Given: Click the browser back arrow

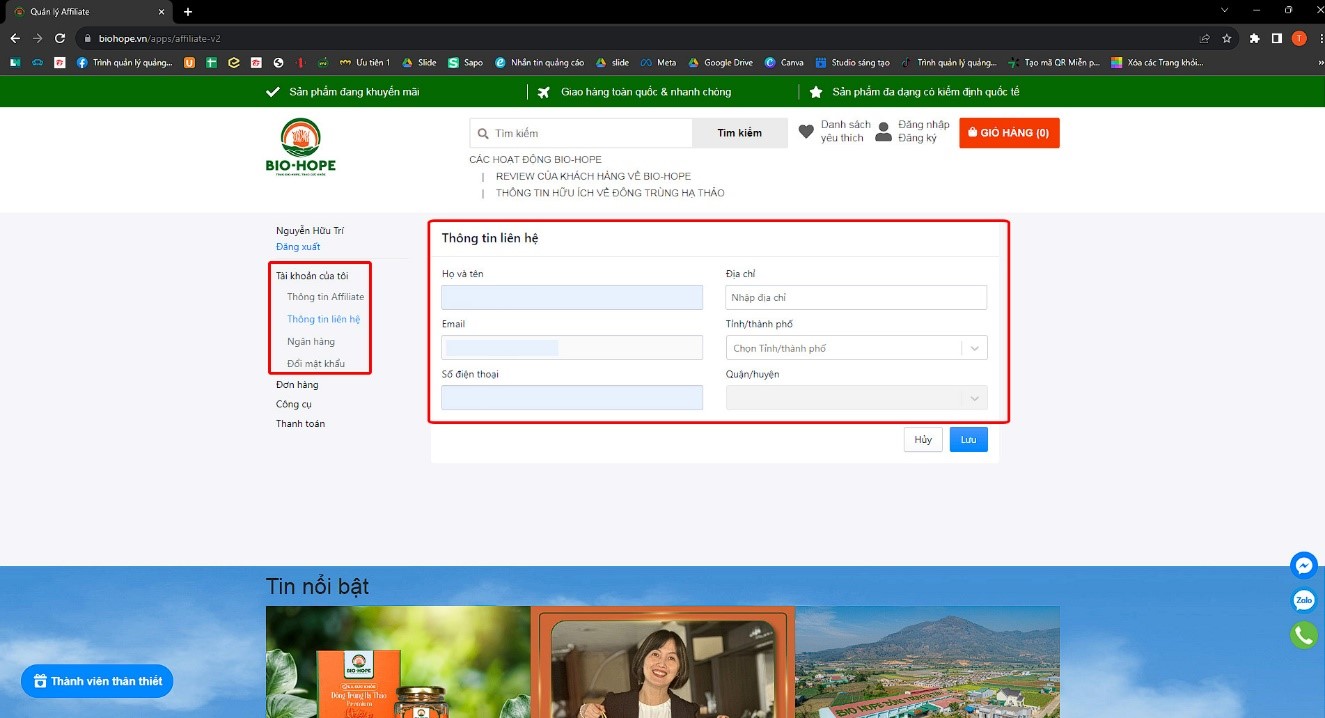Looking at the screenshot, I should (x=14, y=38).
